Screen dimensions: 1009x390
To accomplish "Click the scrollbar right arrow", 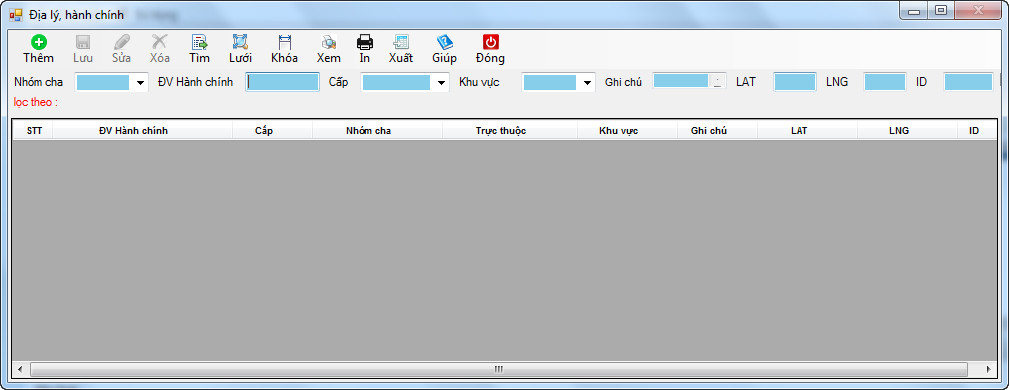I will pos(988,369).
